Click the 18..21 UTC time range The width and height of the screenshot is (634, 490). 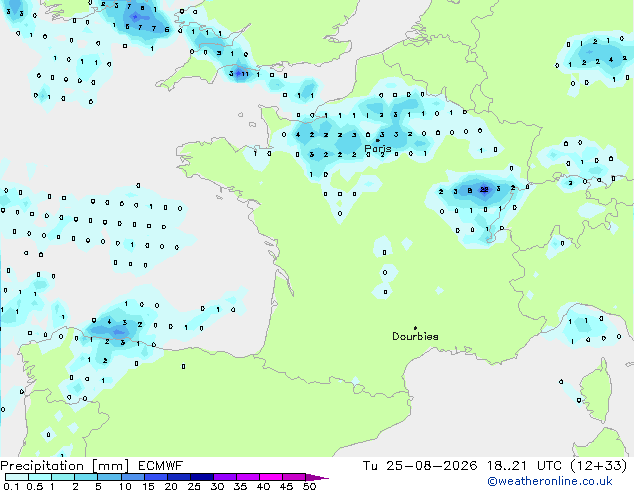[x=524, y=466]
